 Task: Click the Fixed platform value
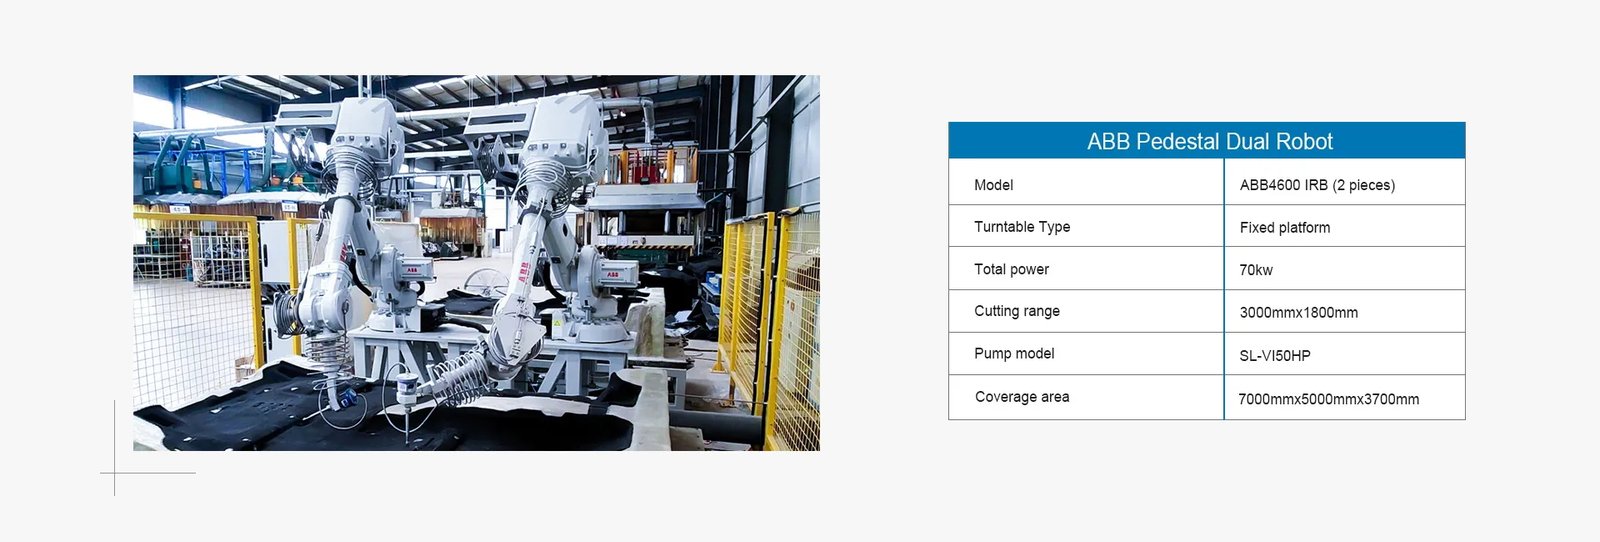[x=1284, y=228]
